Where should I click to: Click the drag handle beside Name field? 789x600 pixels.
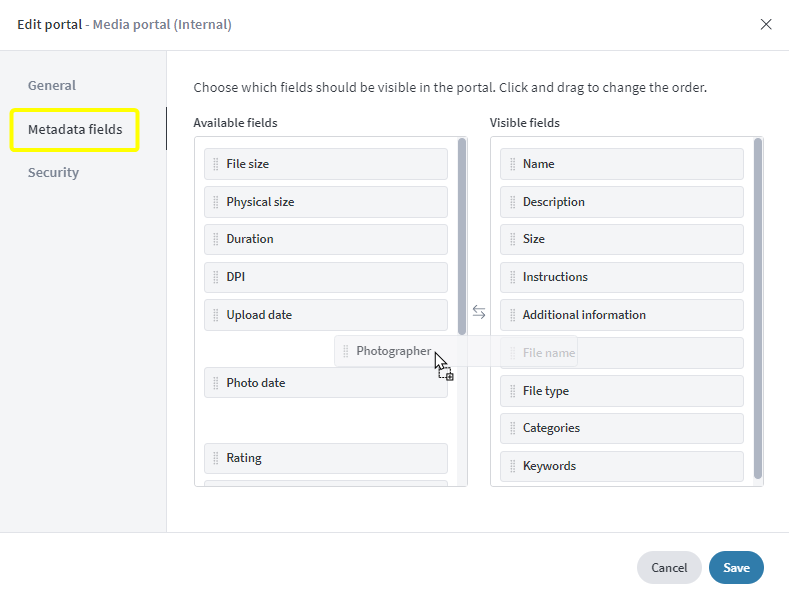[512, 164]
